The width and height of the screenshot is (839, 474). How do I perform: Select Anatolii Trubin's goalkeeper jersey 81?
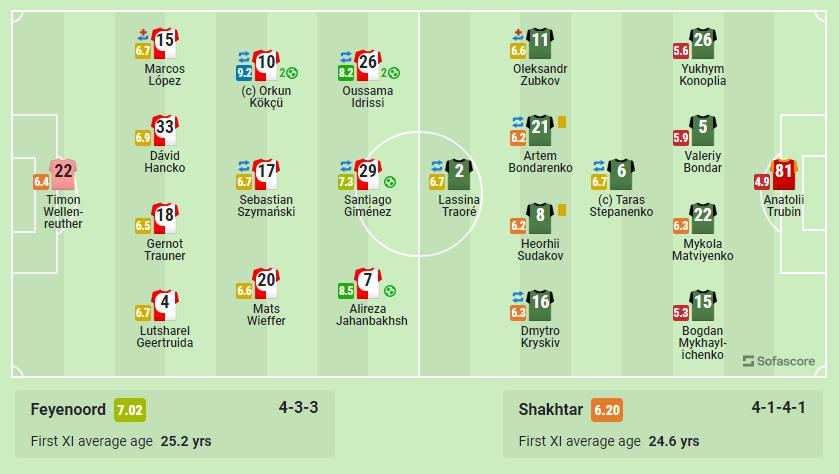(x=783, y=173)
